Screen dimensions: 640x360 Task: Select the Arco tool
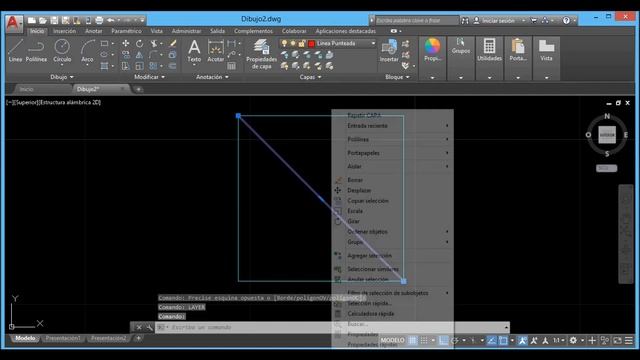click(x=87, y=51)
